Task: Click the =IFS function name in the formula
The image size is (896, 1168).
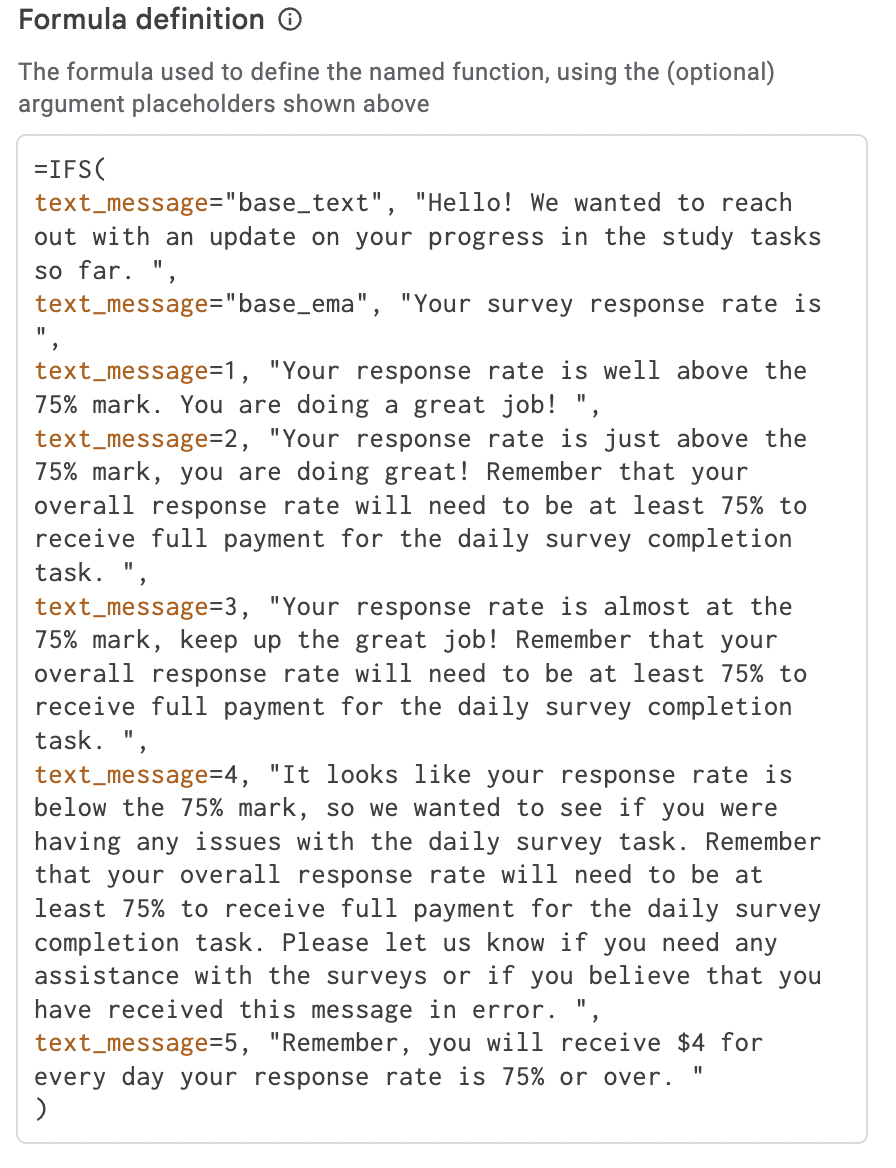Action: click(62, 168)
